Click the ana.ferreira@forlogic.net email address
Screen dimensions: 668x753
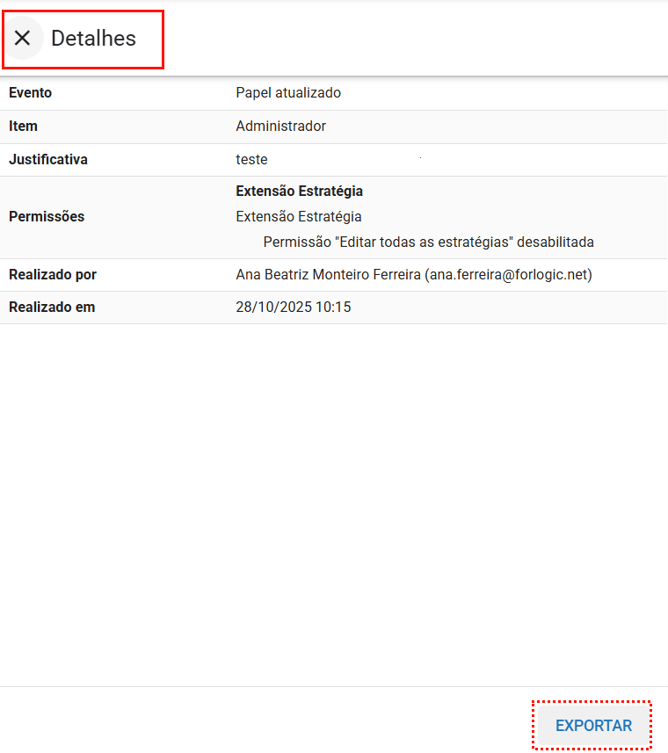[508, 274]
